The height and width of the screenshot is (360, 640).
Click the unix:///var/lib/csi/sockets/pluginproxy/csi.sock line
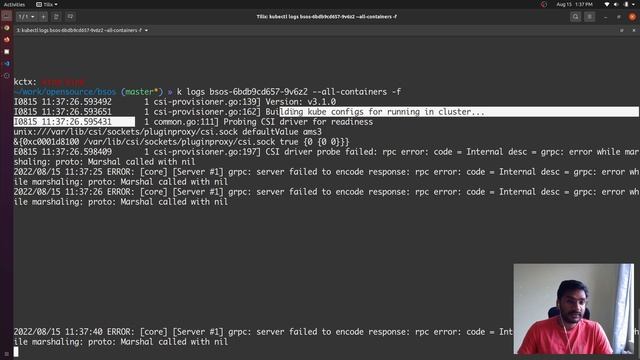point(167,132)
